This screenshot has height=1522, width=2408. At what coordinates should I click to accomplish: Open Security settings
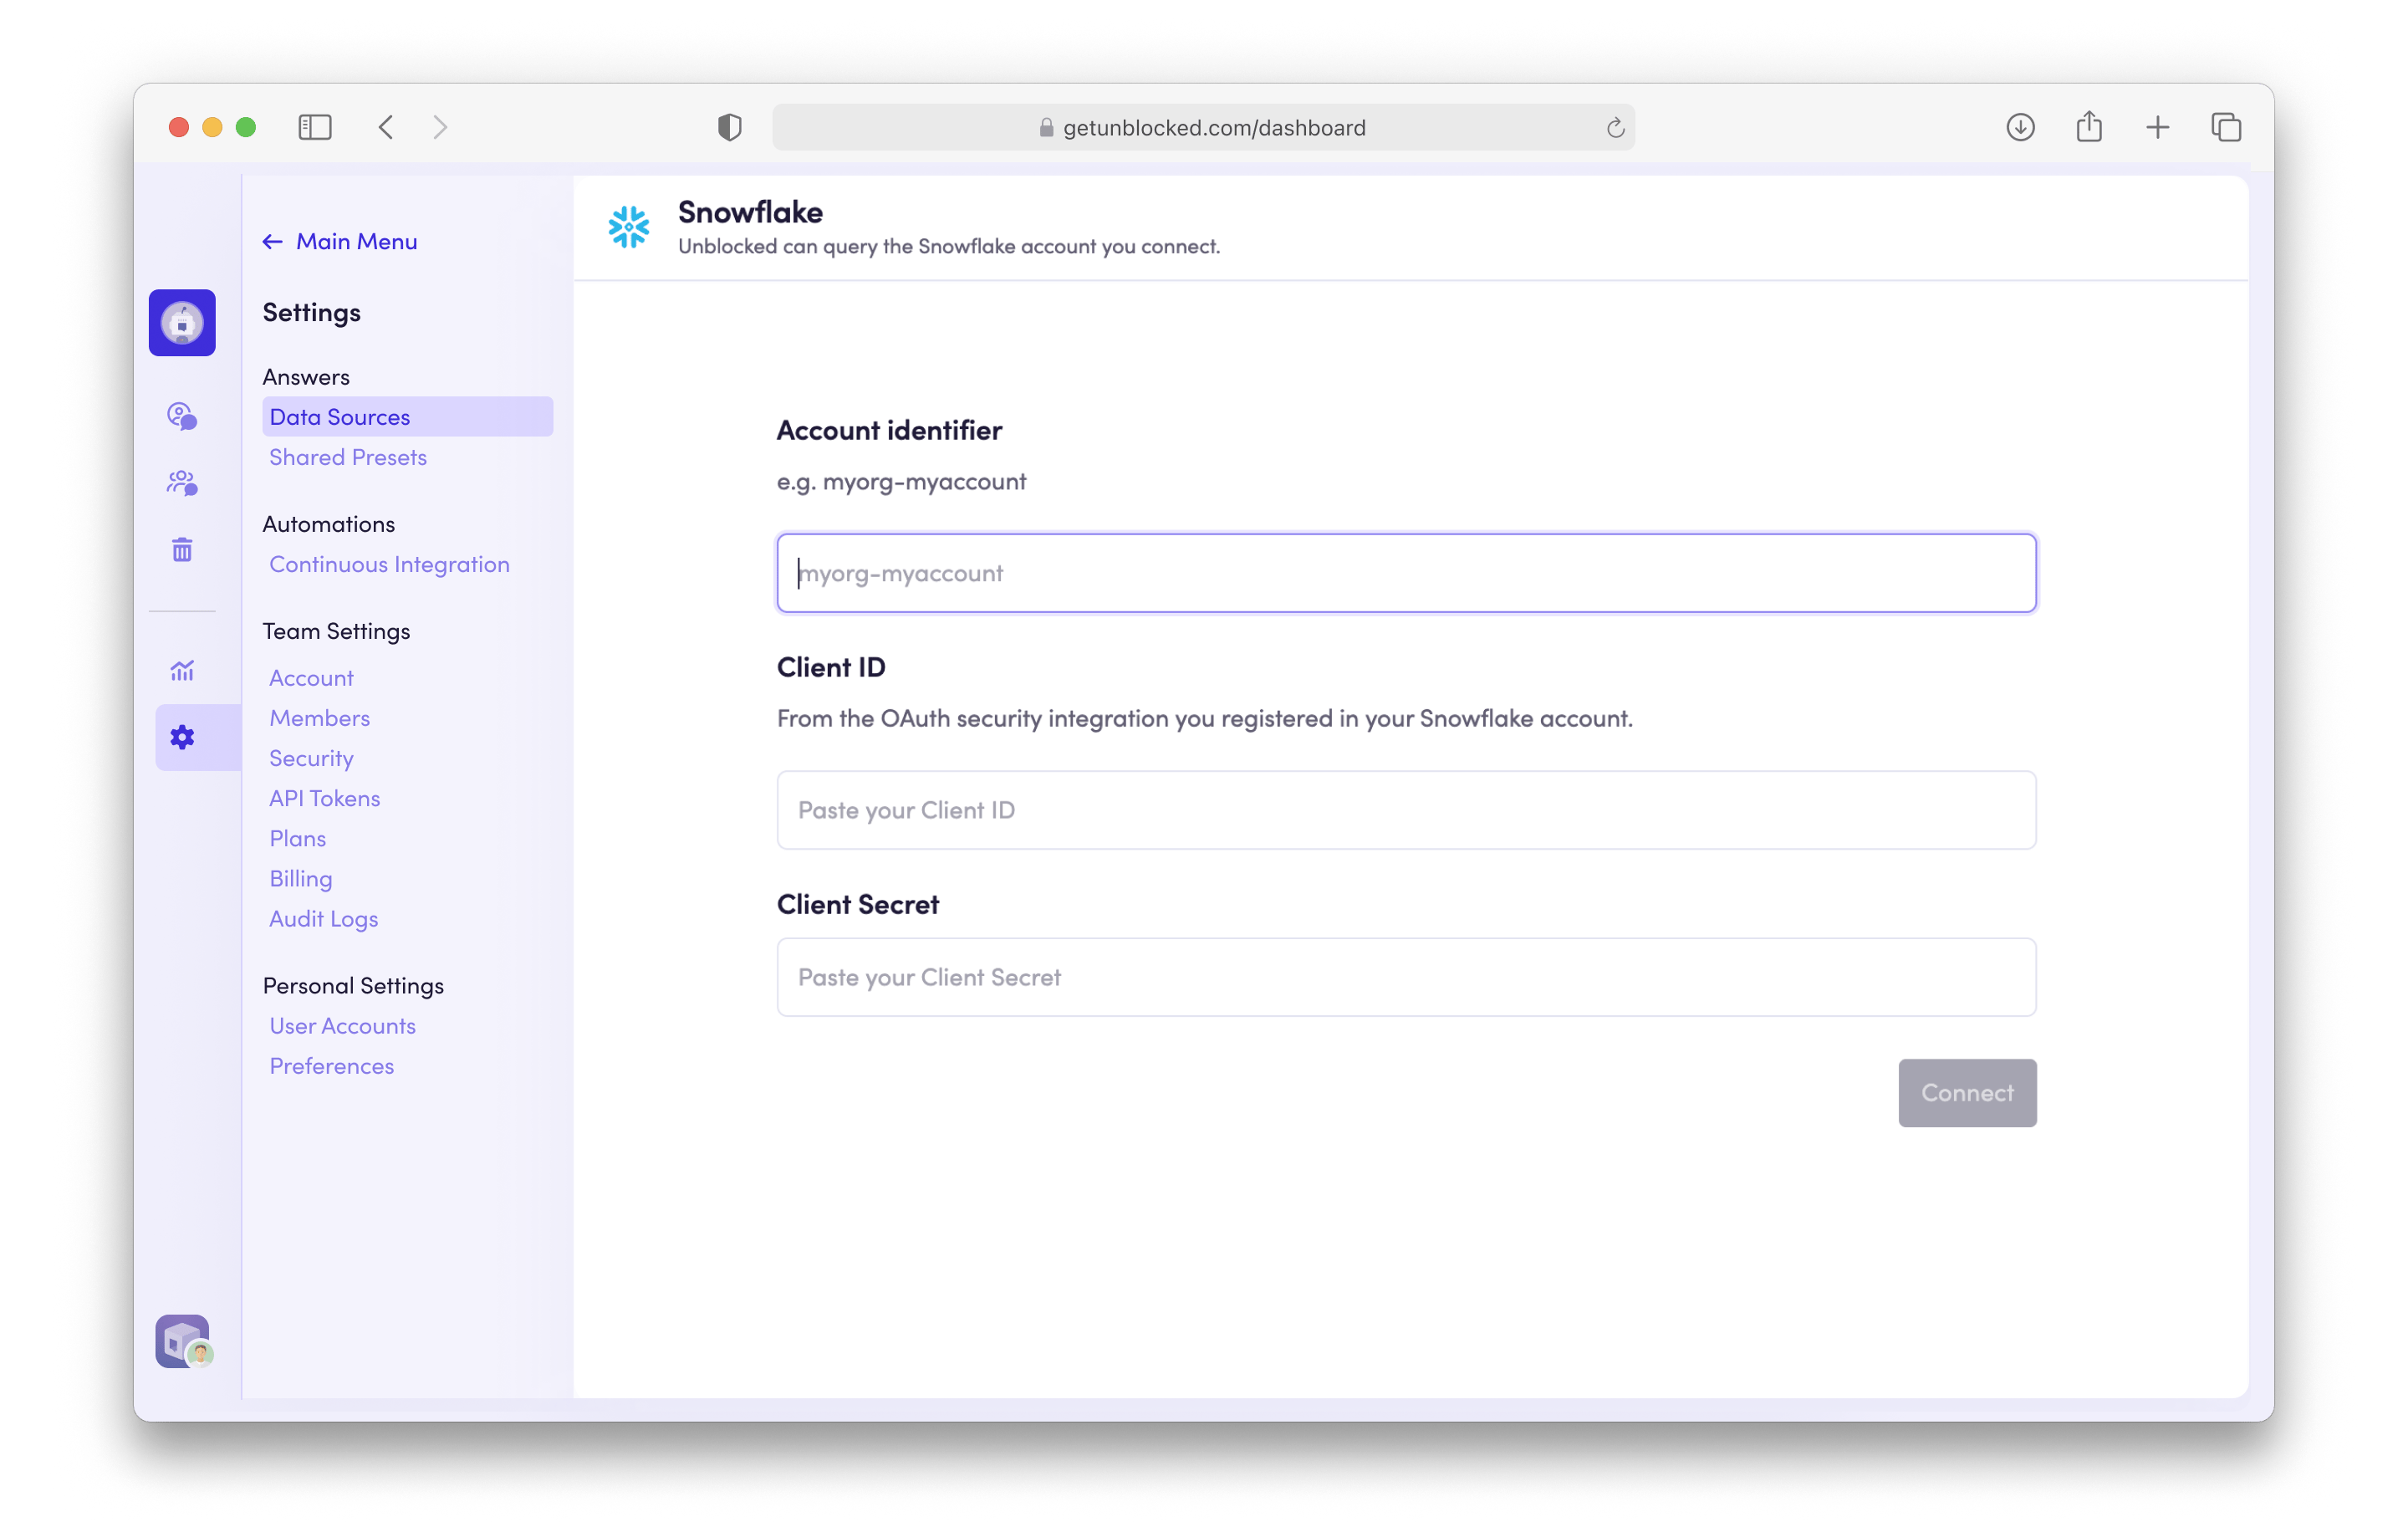[x=311, y=758]
